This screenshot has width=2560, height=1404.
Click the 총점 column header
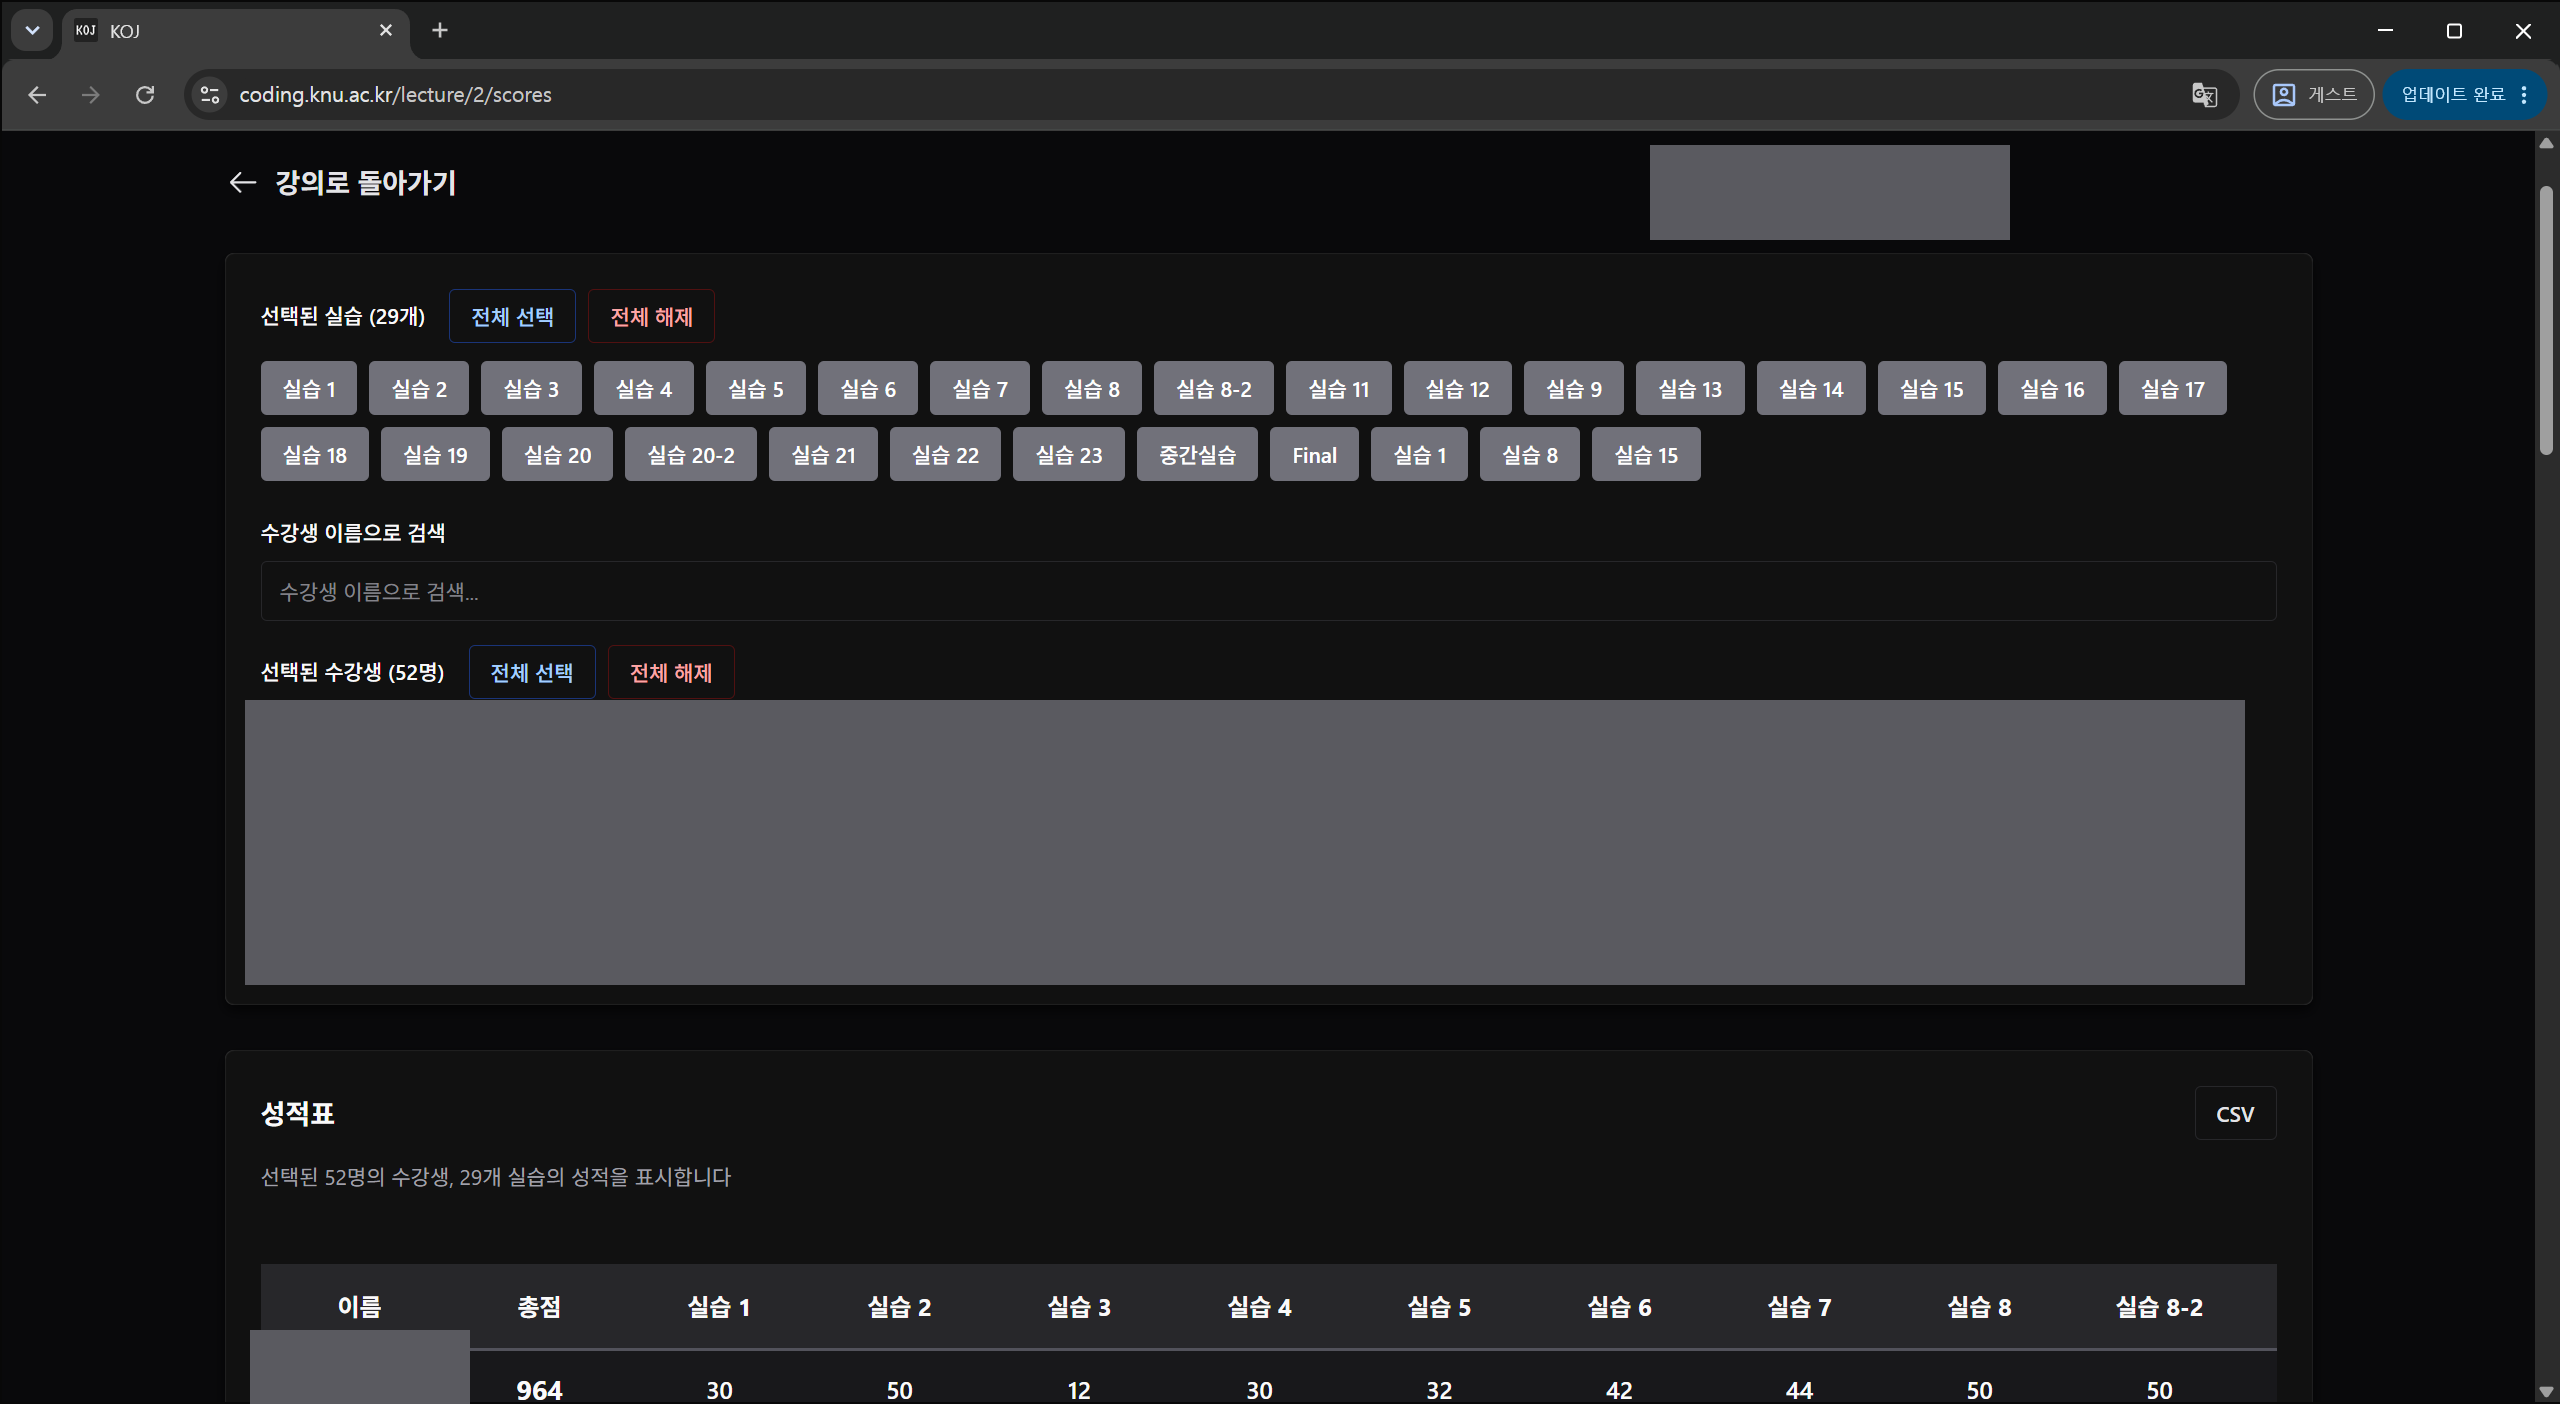pos(539,1307)
